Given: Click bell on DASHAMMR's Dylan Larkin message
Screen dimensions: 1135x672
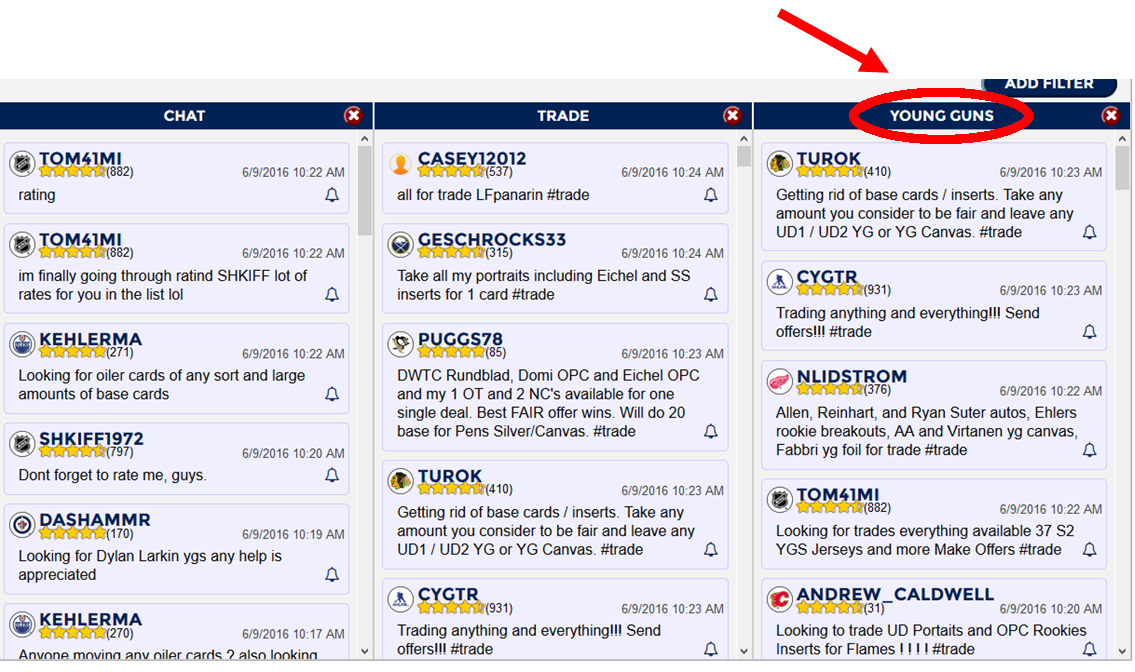Looking at the screenshot, I should tap(332, 575).
